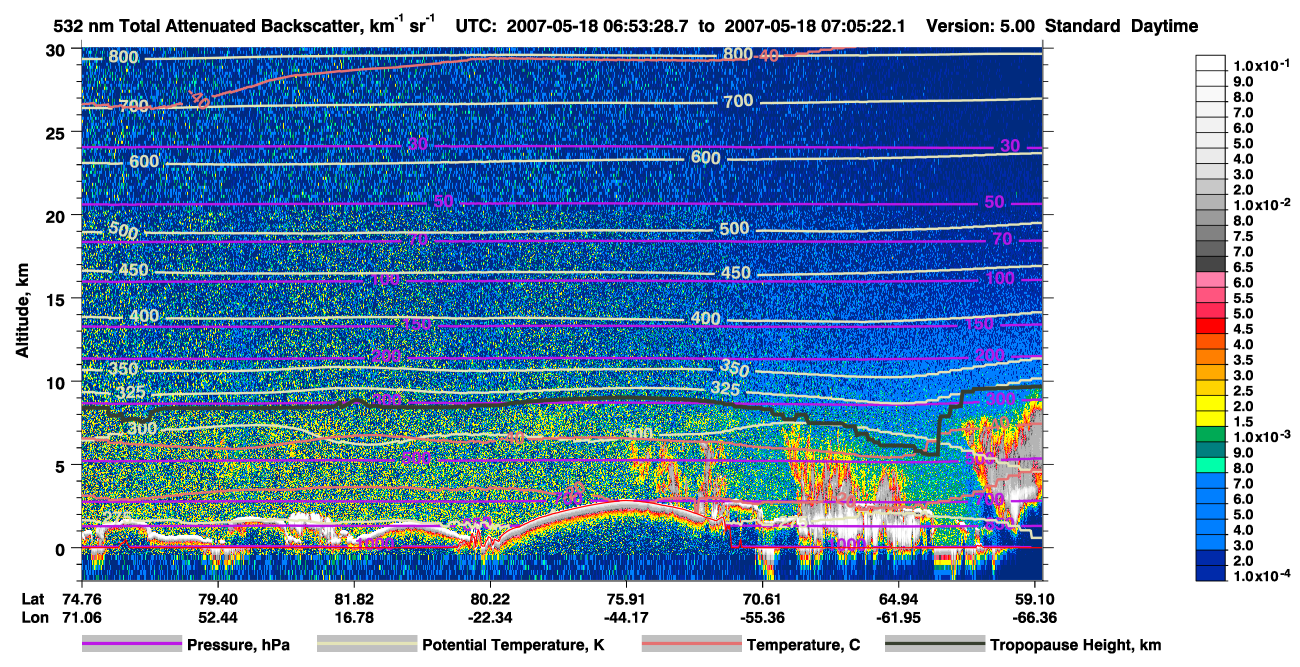The height and width of the screenshot is (667, 1300).
Task: Click the color bar label '1.0x10-2'
Action: tap(1264, 203)
